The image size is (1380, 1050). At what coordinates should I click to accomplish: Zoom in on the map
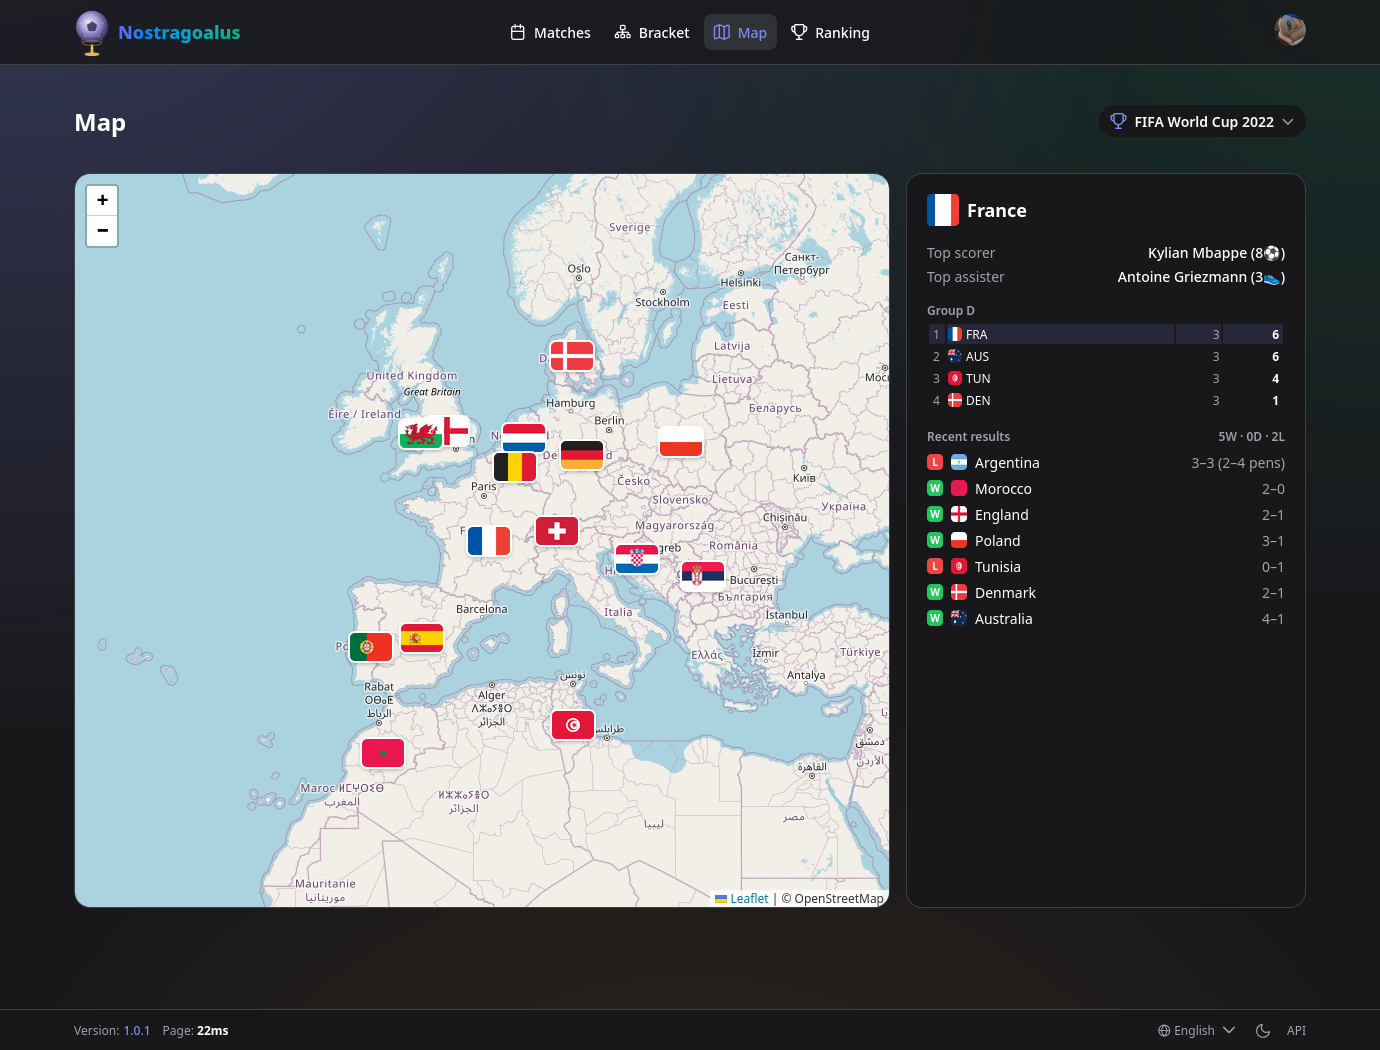click(x=102, y=200)
